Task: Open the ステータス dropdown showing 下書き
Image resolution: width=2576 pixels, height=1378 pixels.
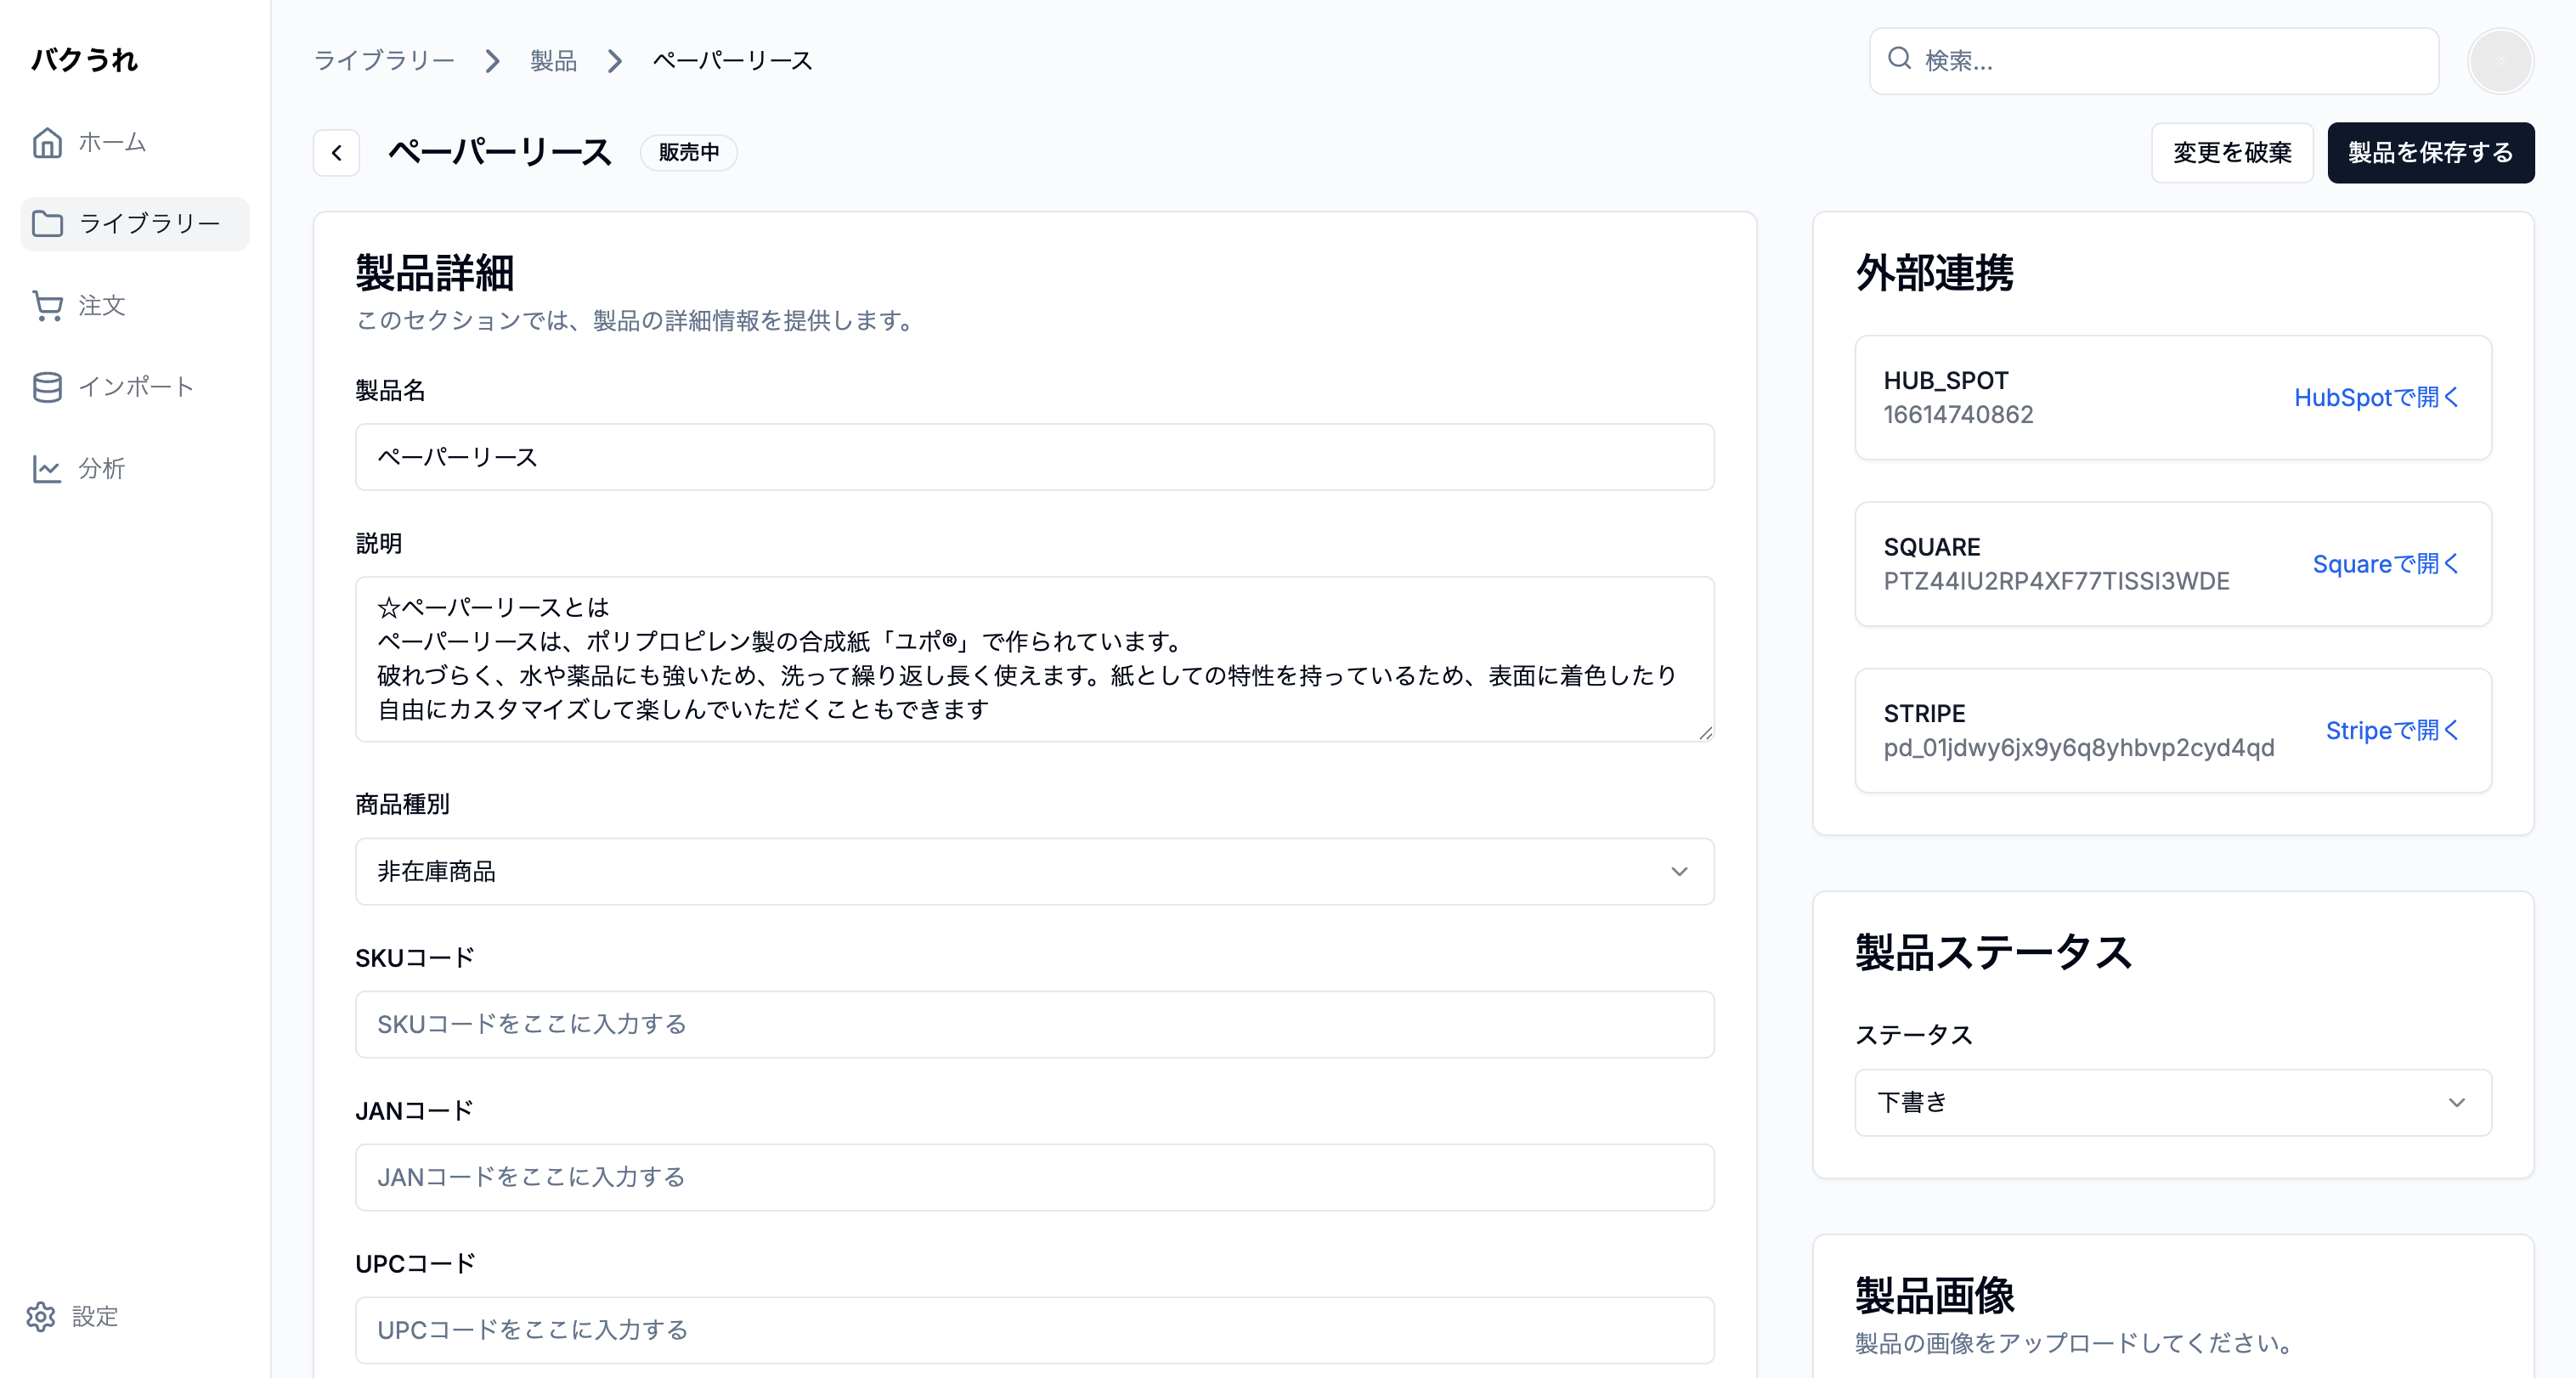Action: click(2172, 1103)
